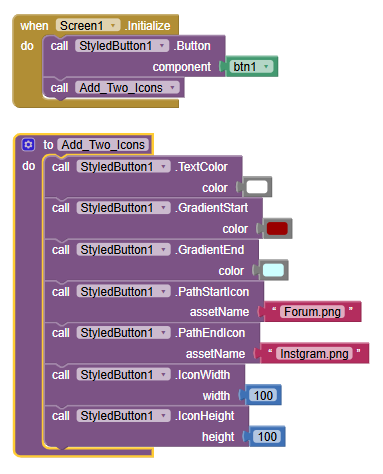Viewport: 383px width, 474px height.
Task: Select the when Screen1.Initialize event block
Action: click(95, 25)
